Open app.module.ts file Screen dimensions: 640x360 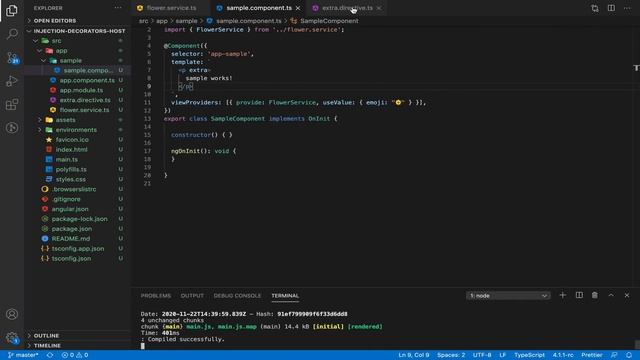click(81, 90)
